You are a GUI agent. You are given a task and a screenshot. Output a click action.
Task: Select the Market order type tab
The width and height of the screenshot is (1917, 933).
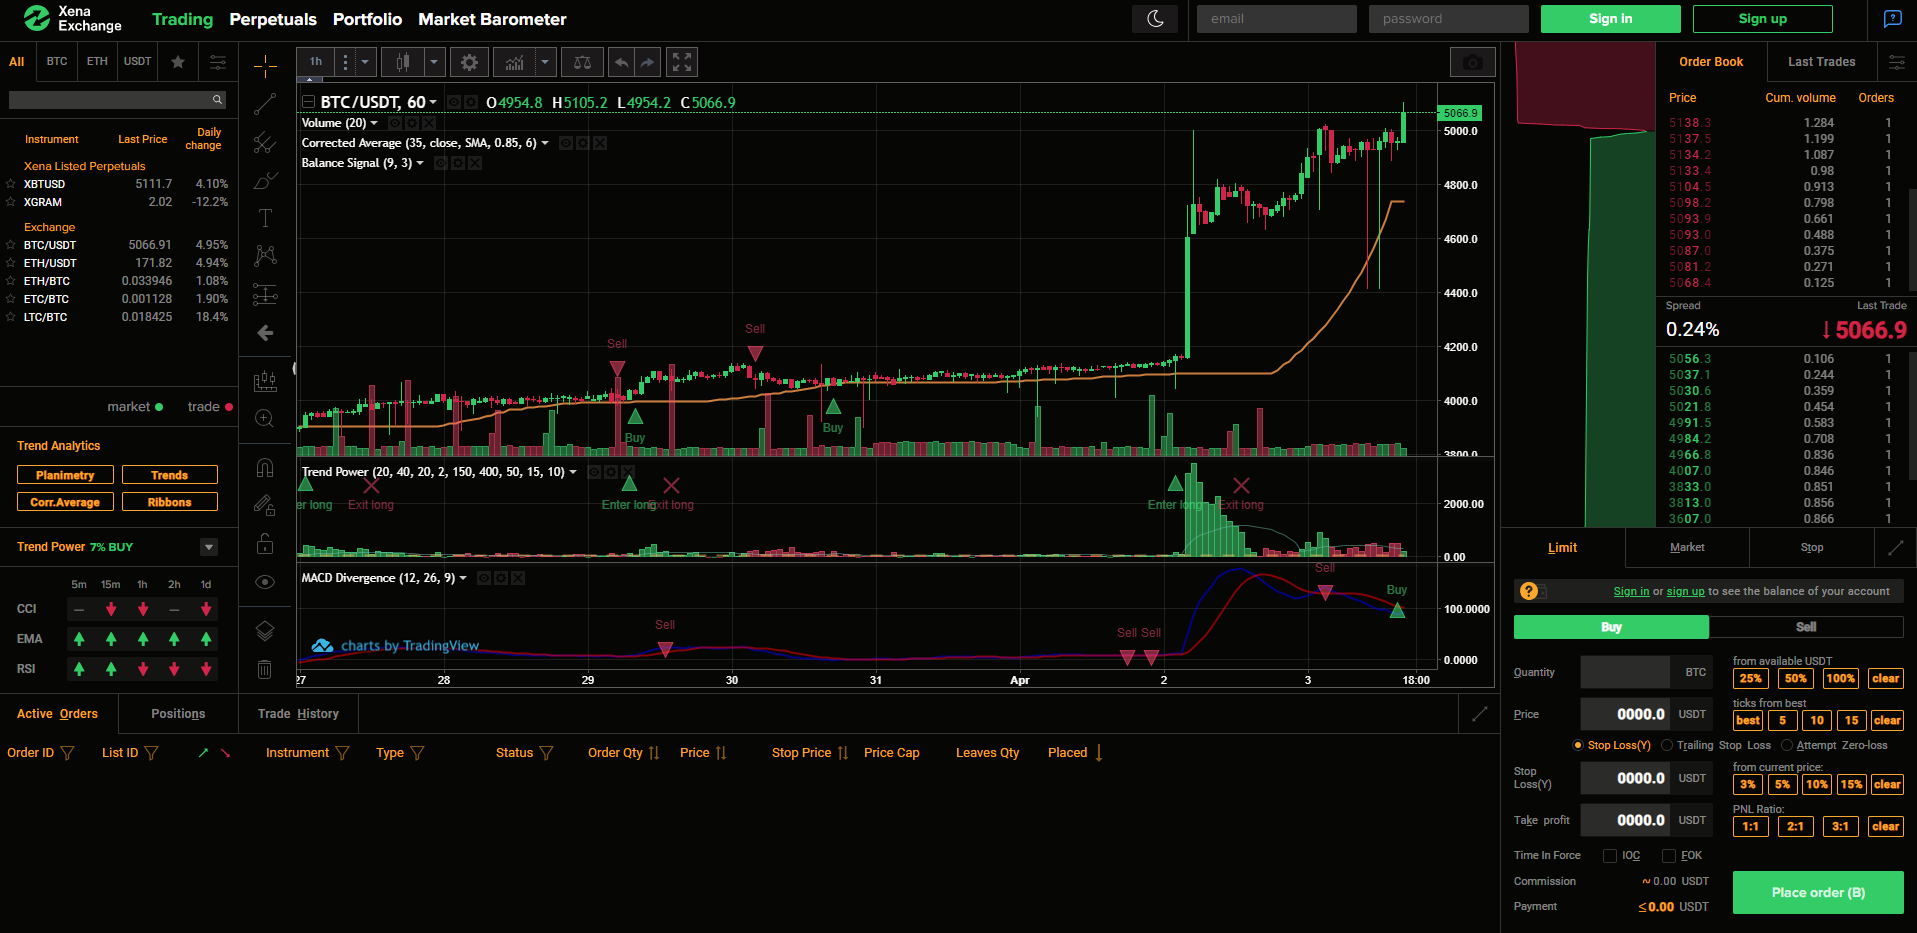coord(1687,547)
